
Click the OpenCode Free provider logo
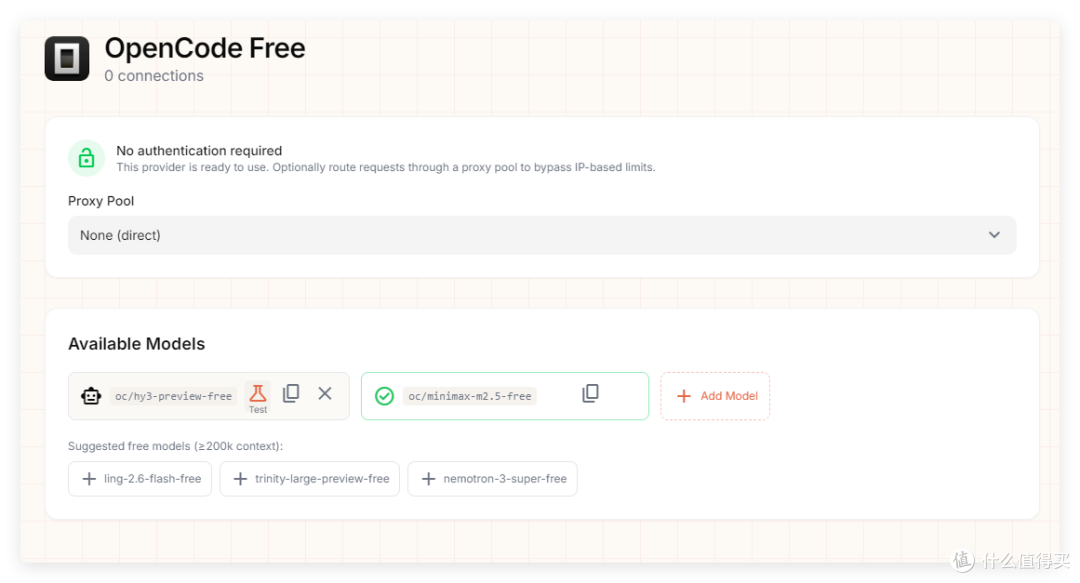(67, 59)
